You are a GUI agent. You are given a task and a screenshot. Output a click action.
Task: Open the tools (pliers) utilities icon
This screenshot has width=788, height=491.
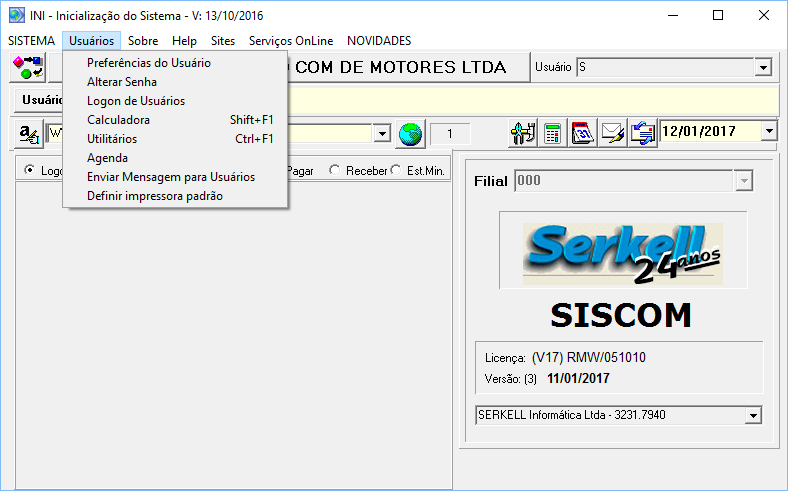[523, 134]
